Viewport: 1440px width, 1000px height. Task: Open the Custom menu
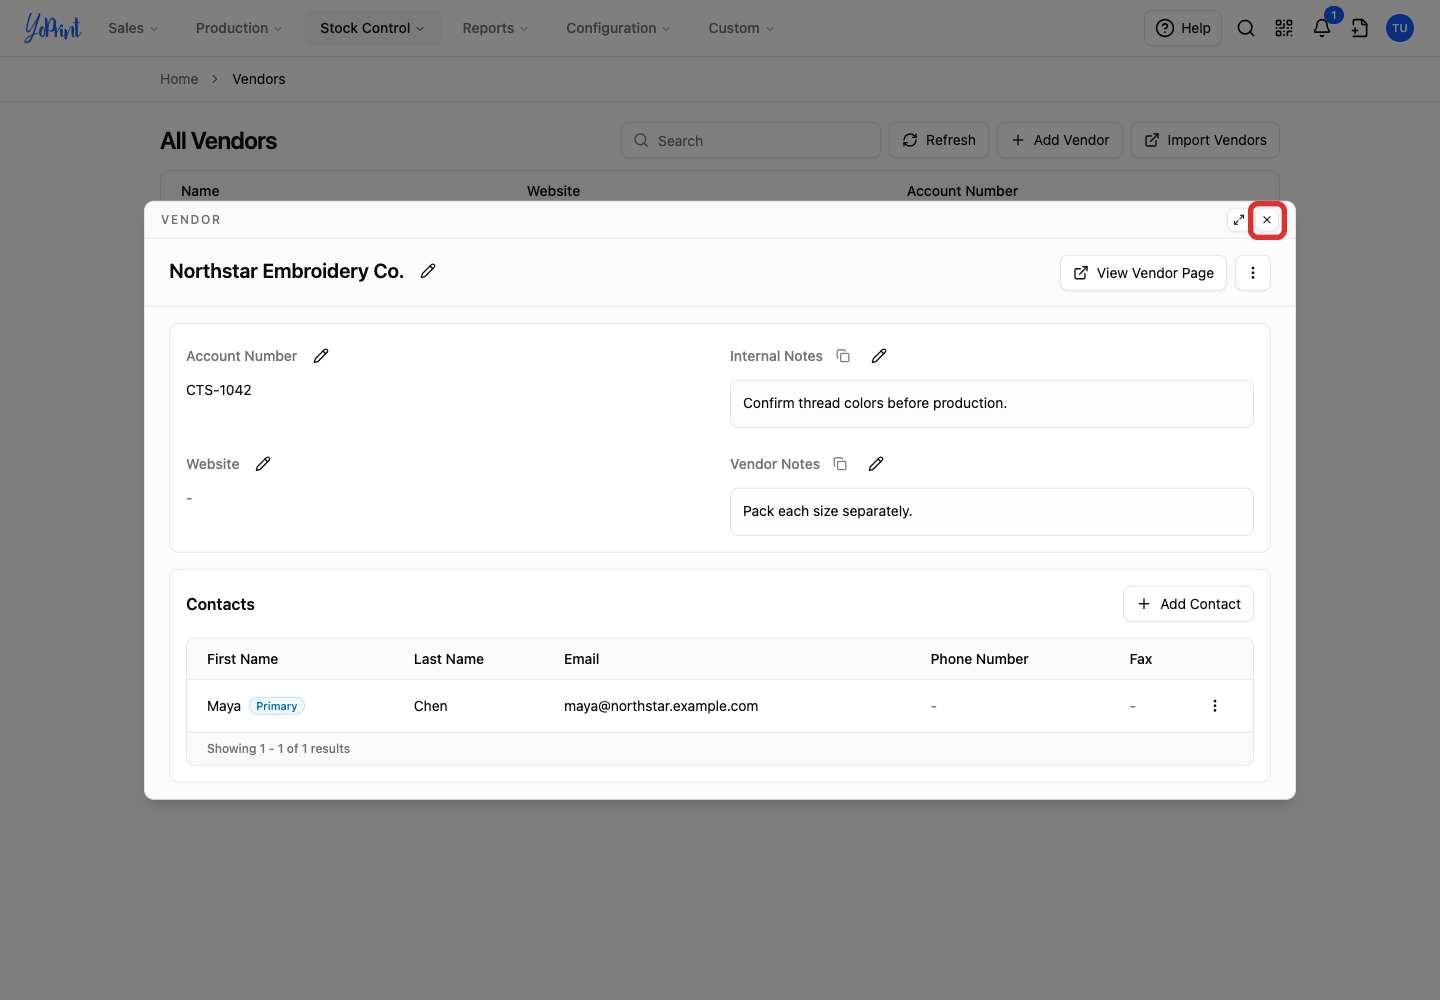(741, 28)
